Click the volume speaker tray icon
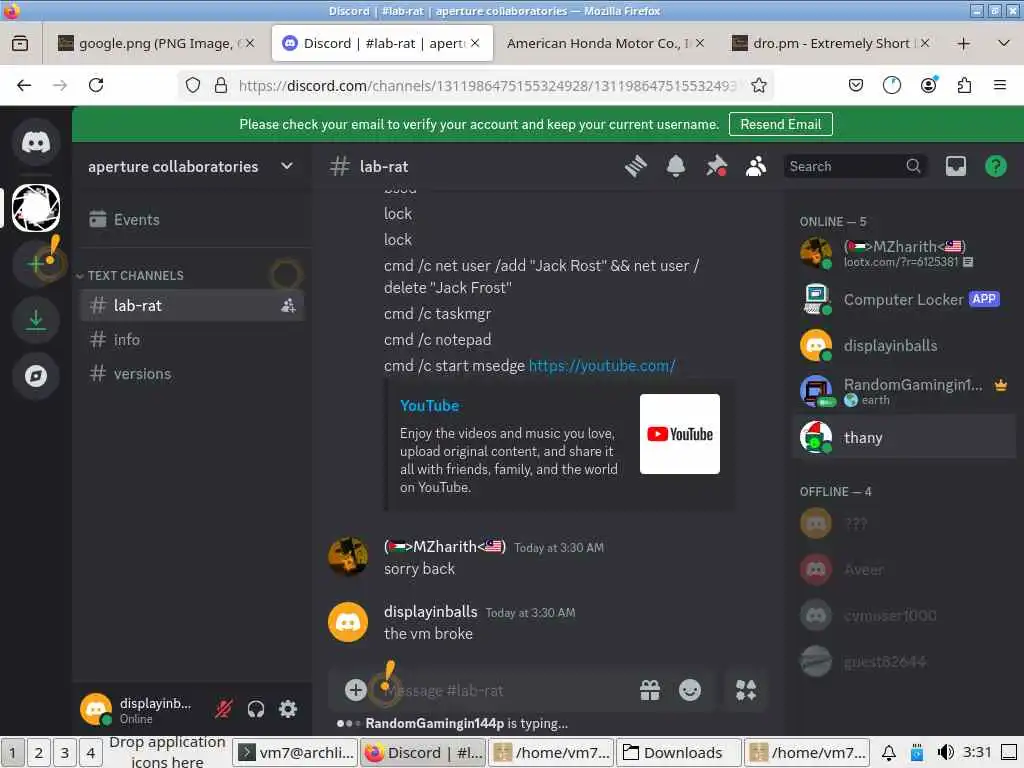Image resolution: width=1024 pixels, height=768 pixels. (945, 753)
